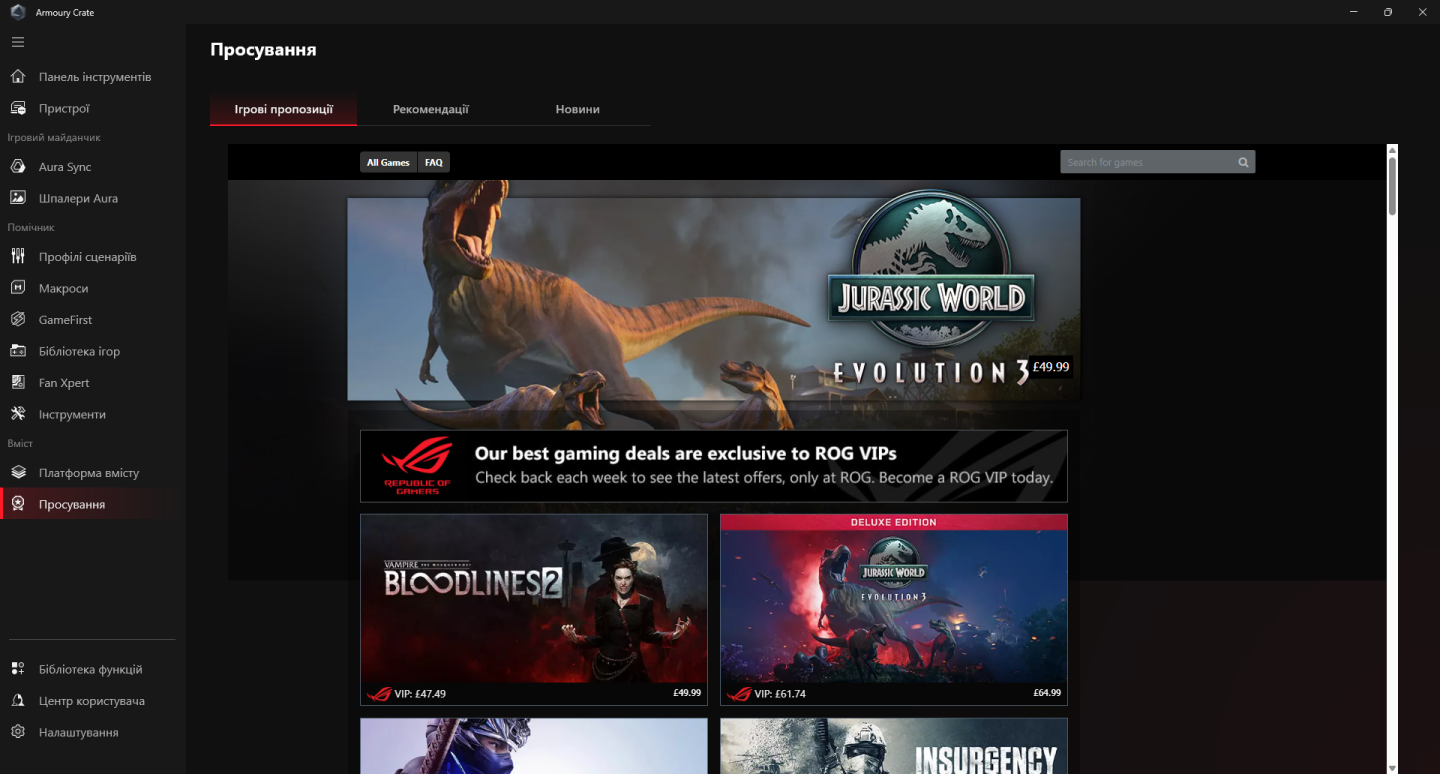This screenshot has width=1440, height=774.
Task: Click the ROG VIPs gaming deals banner
Action: point(714,466)
